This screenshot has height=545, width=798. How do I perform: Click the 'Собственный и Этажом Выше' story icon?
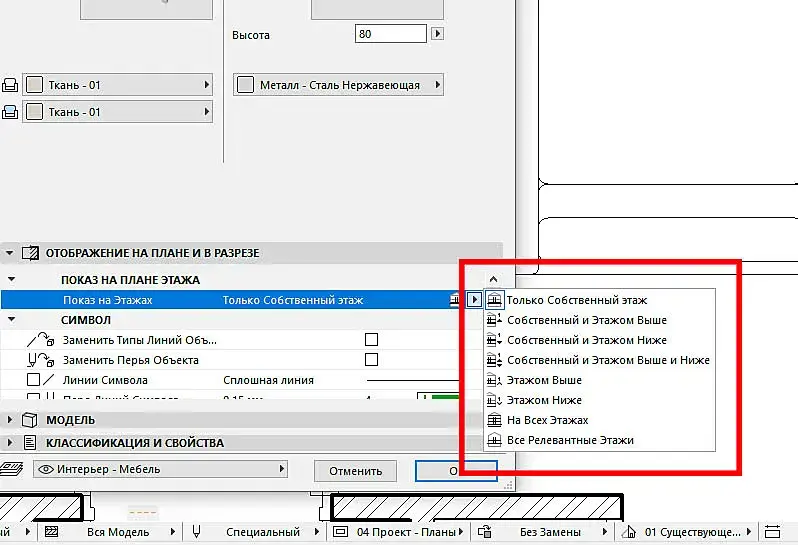(x=494, y=320)
